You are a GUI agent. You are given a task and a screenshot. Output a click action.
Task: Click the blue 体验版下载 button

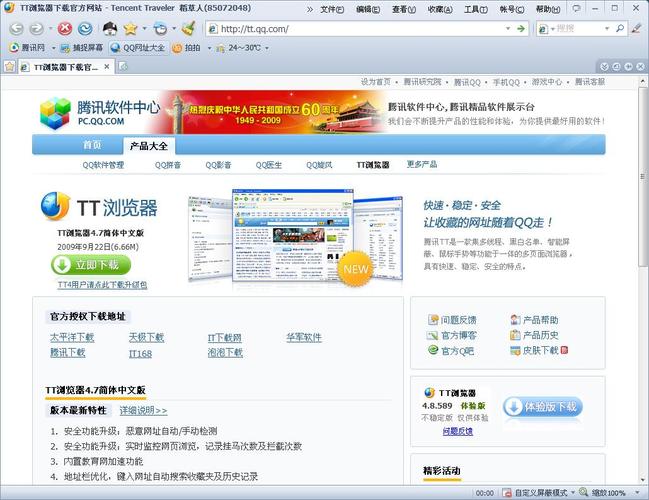click(543, 407)
